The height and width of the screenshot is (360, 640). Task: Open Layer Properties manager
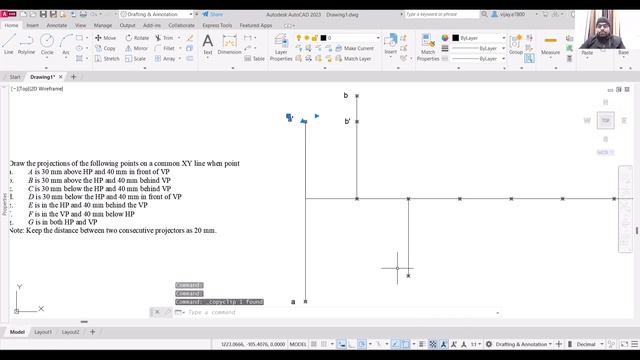tap(281, 47)
